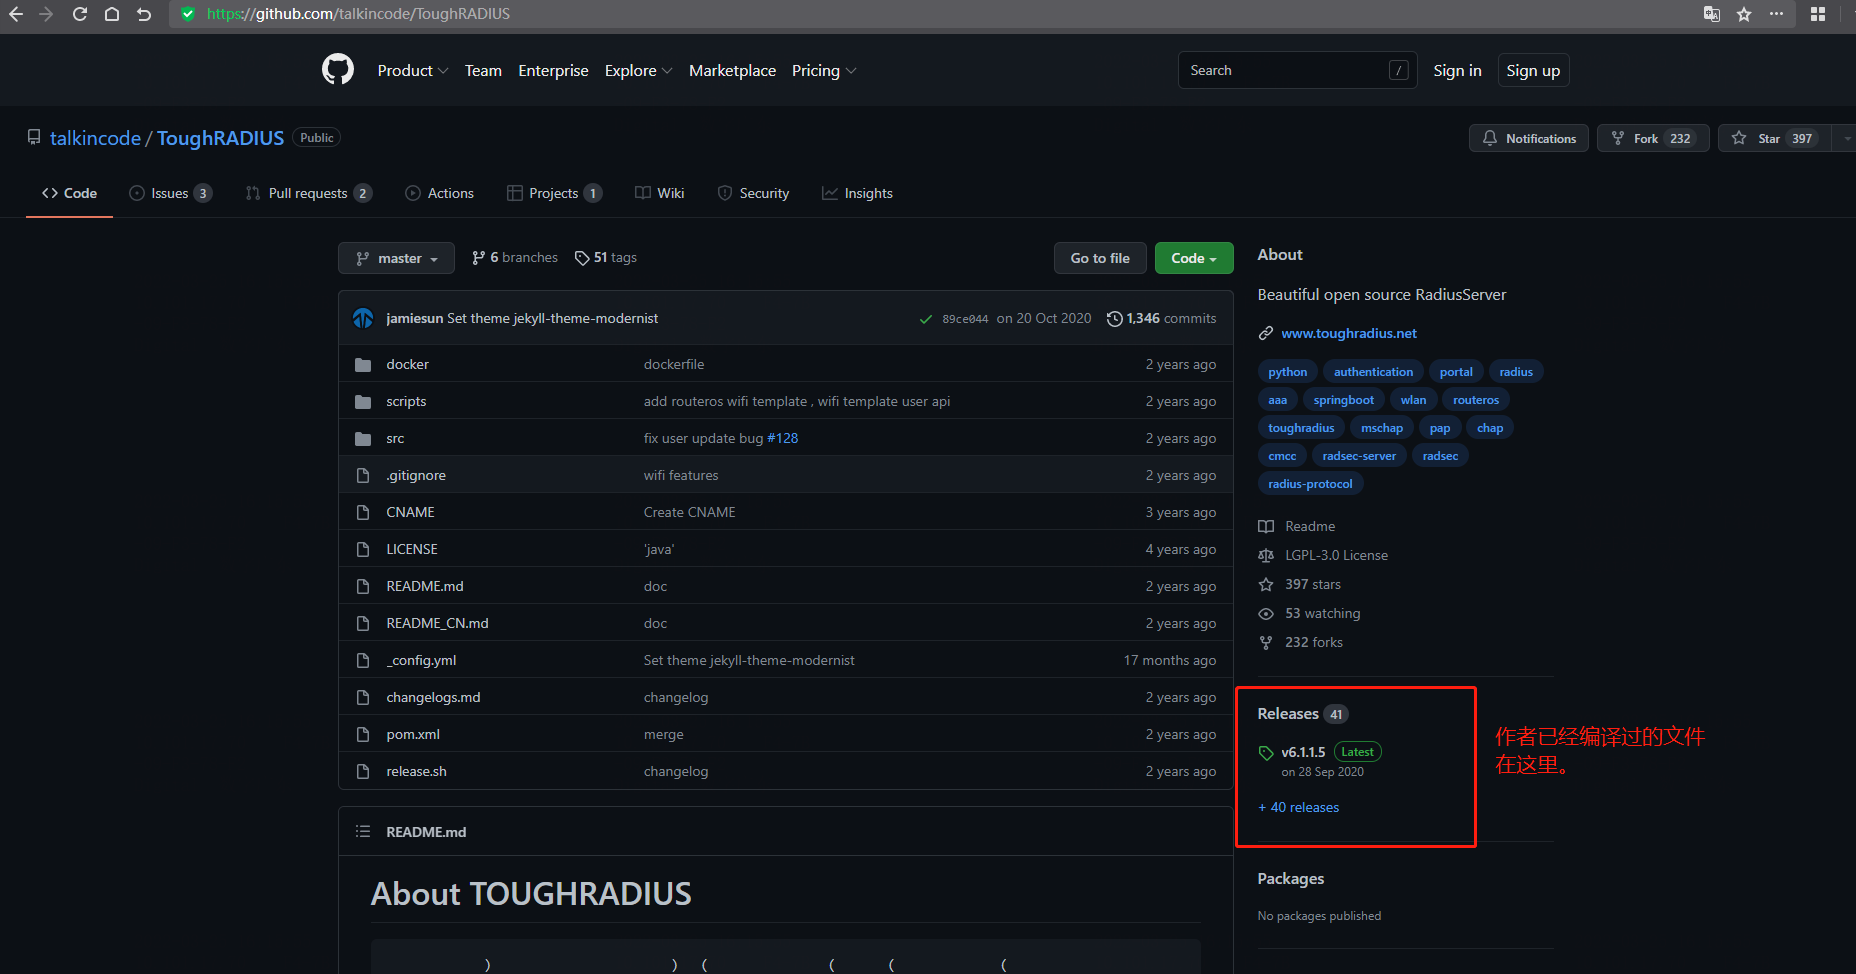Viewport: 1856px width, 974px height.
Task: Click the Sign up button
Action: (x=1533, y=70)
